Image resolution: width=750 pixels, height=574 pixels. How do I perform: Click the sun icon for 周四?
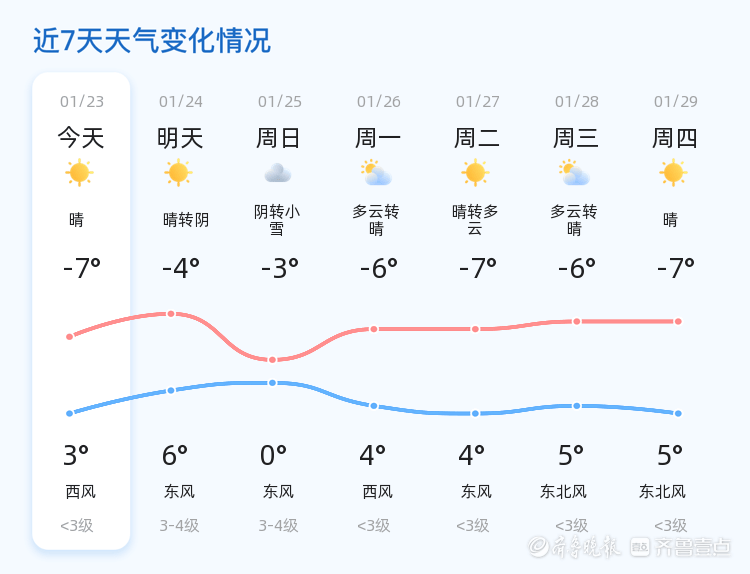pyautogui.click(x=673, y=173)
